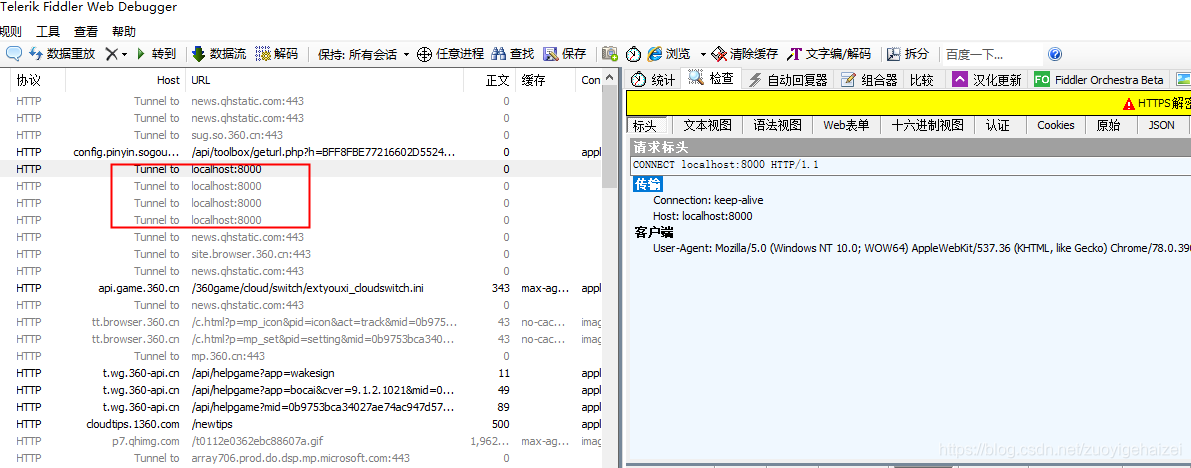Open the 查看 menu
This screenshot has width=1191, height=468.
click(86, 31)
